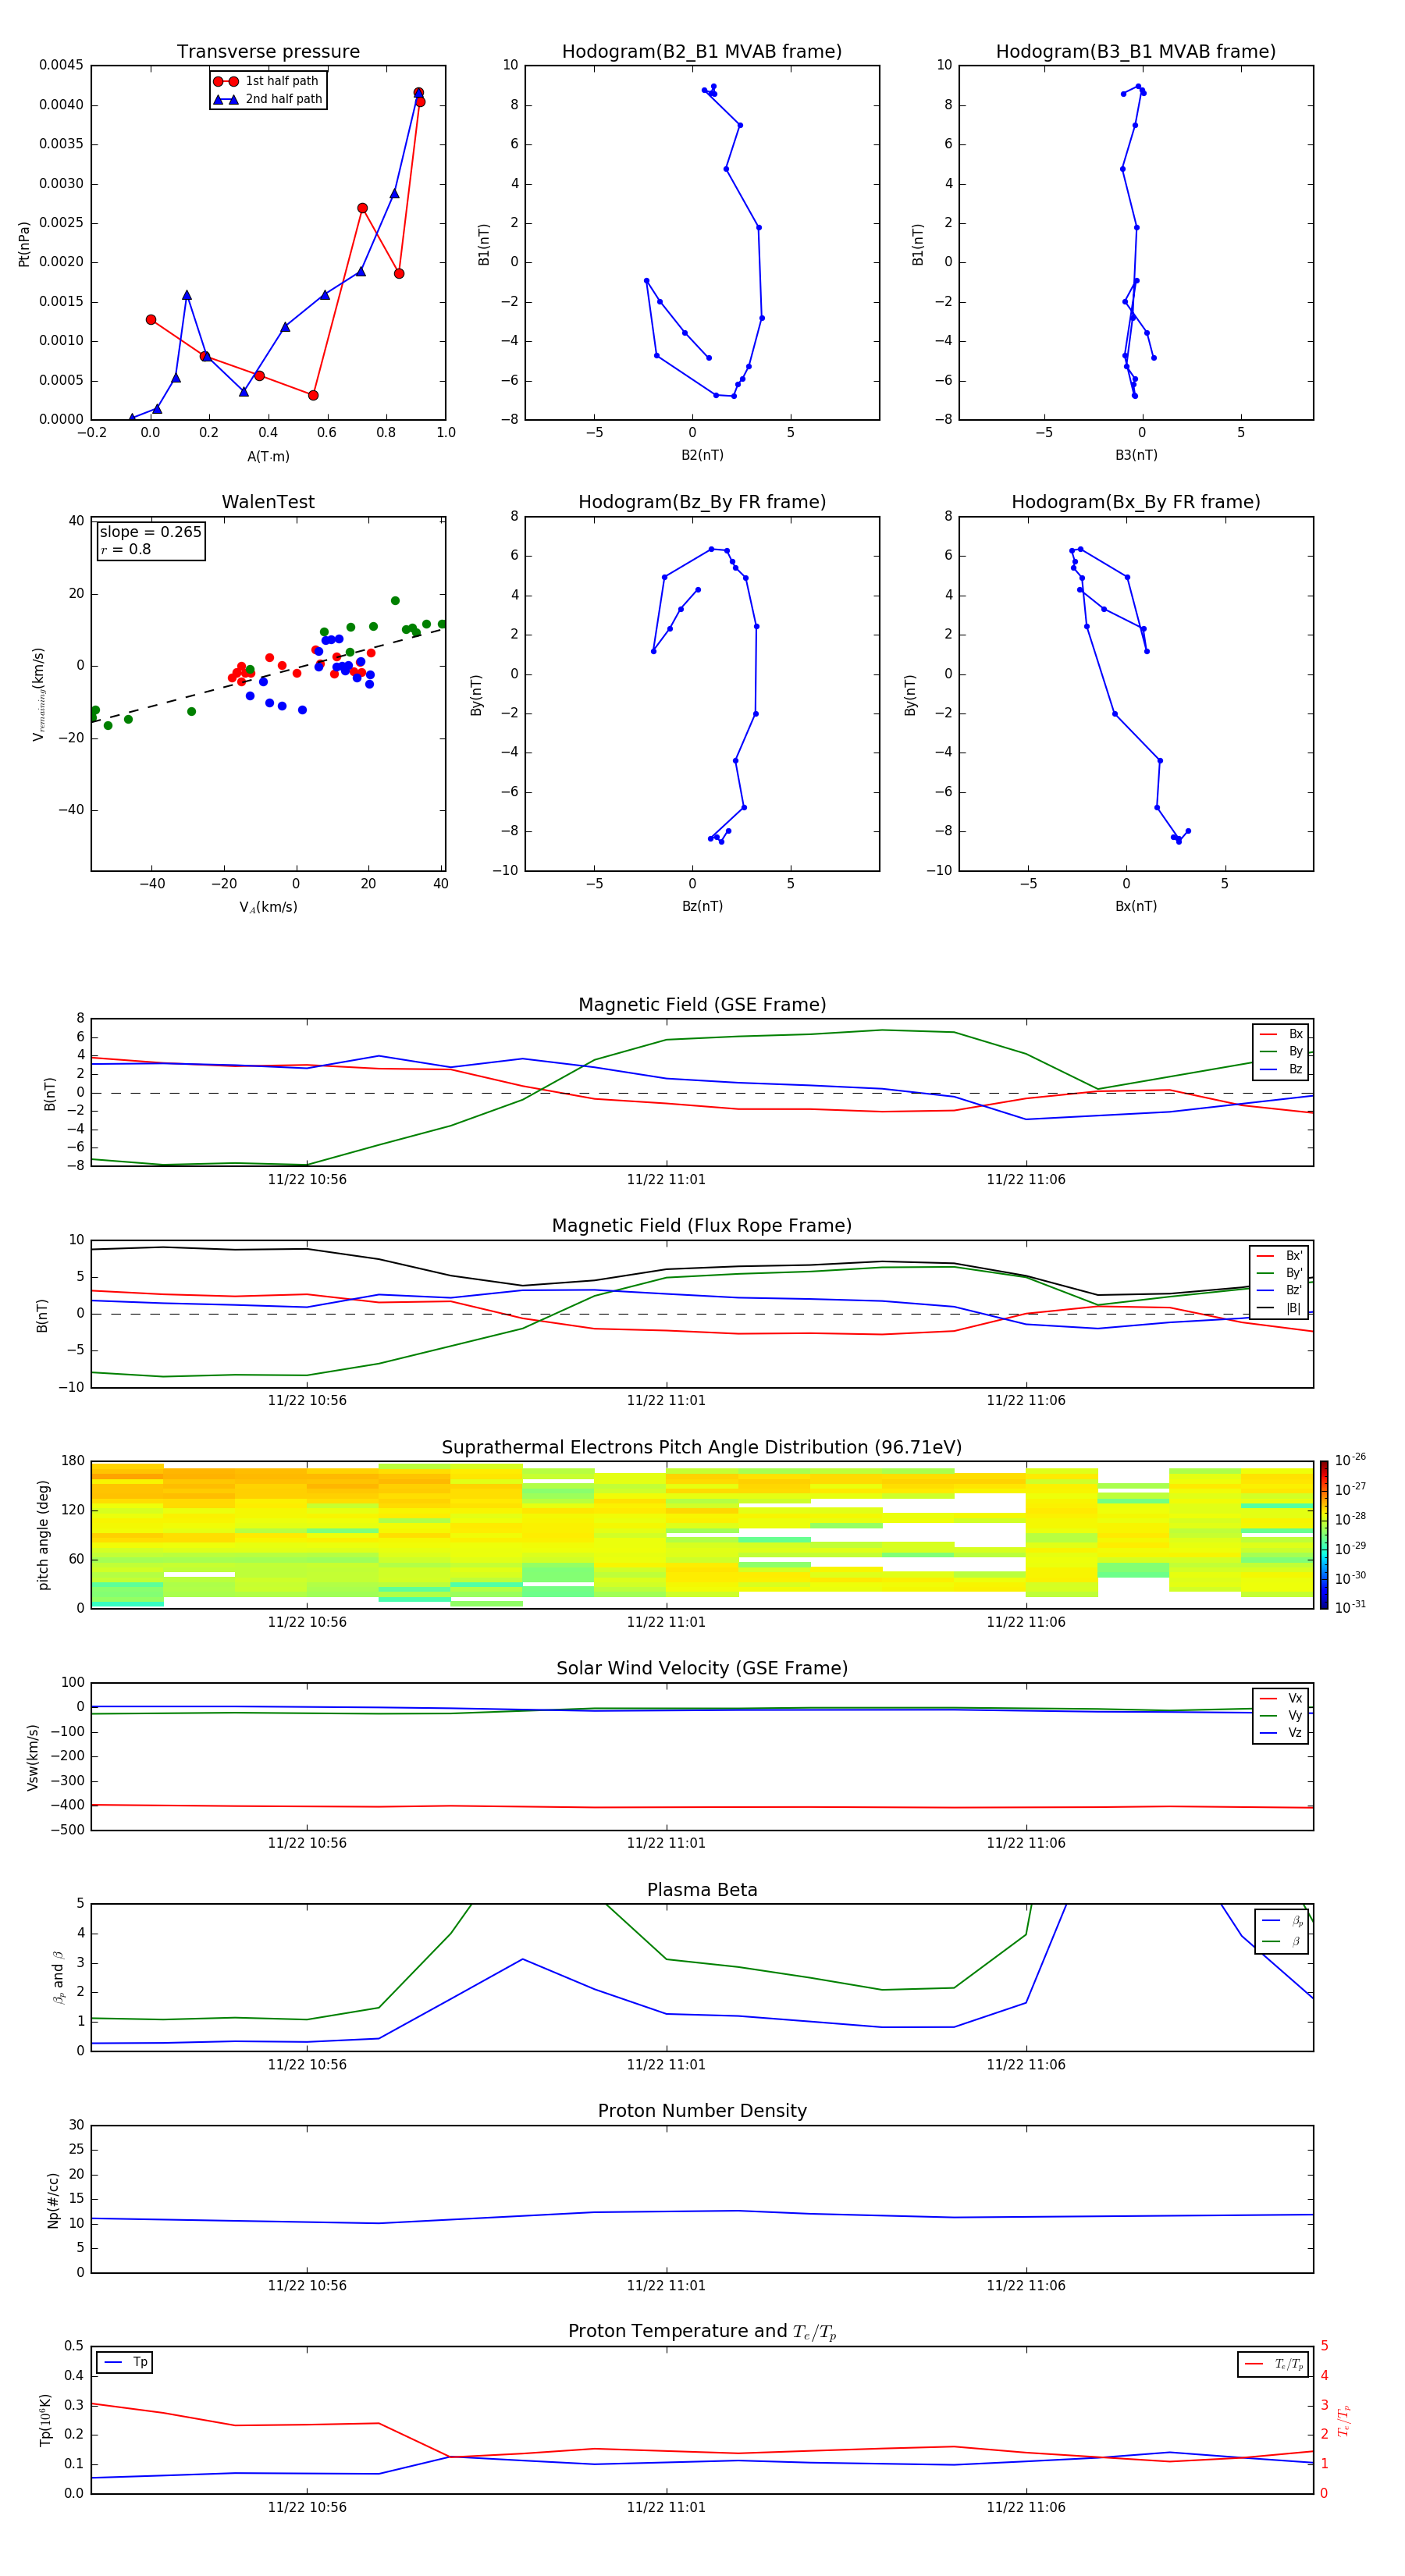Click 'B3(nT)' axis label
Screen dimensions: 1405x2576
coord(1136,456)
